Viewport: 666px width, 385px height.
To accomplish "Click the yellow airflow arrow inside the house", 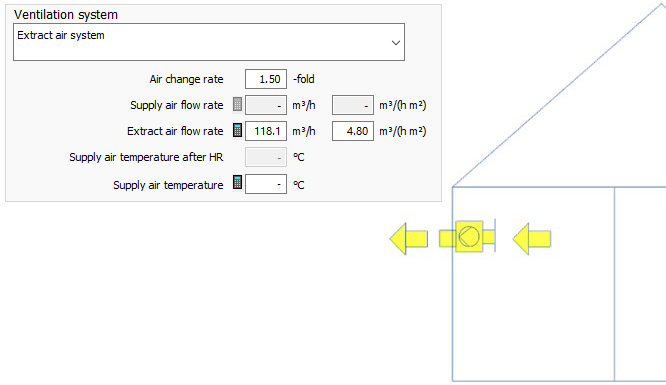I will click(x=532, y=238).
